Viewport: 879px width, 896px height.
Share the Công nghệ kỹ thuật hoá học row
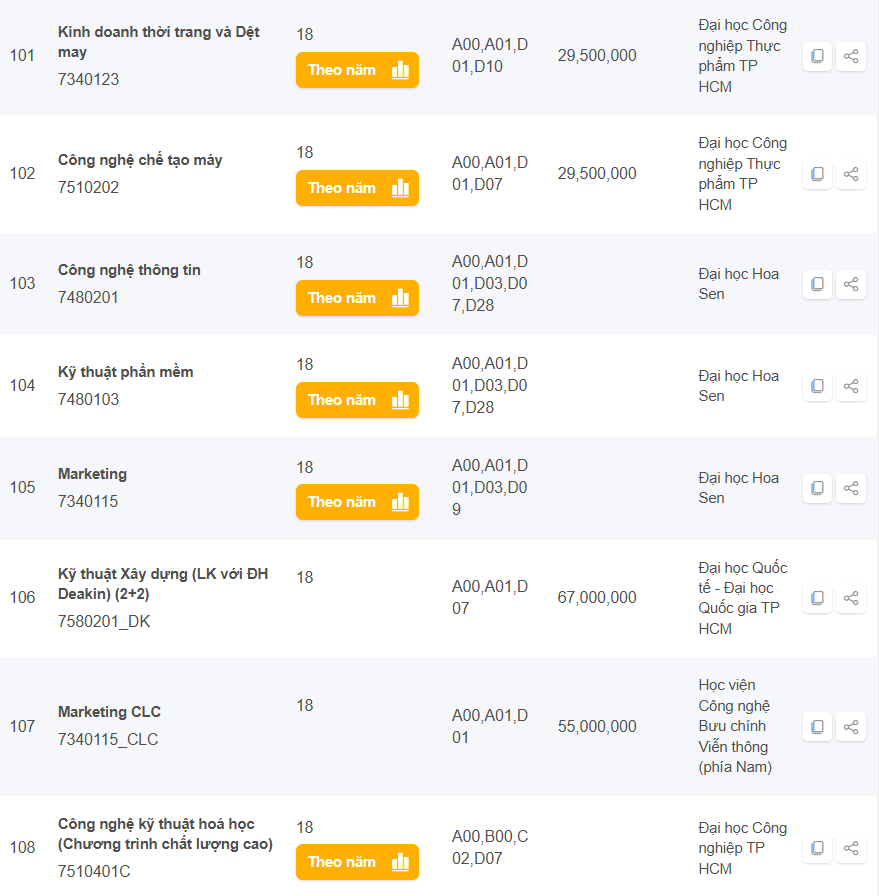pos(851,848)
